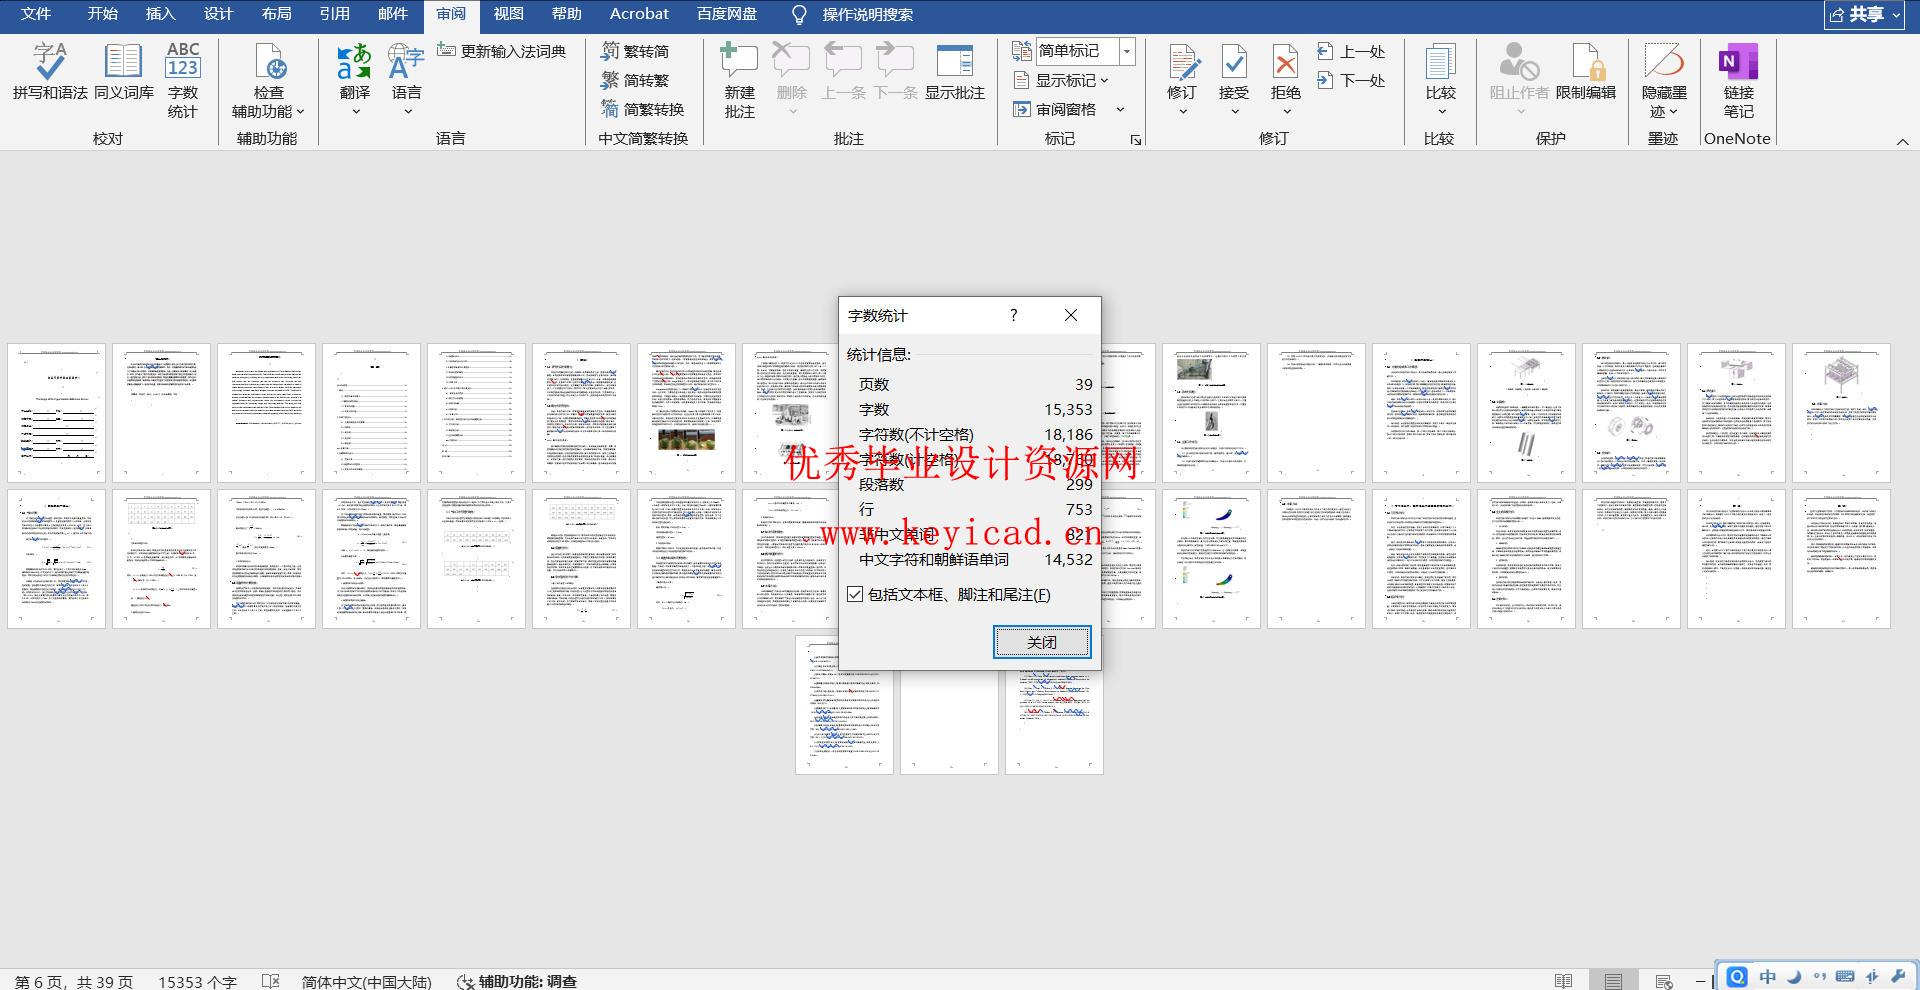
Task: Convert Simplified to Traditional (简转繁)
Action: tap(636, 80)
